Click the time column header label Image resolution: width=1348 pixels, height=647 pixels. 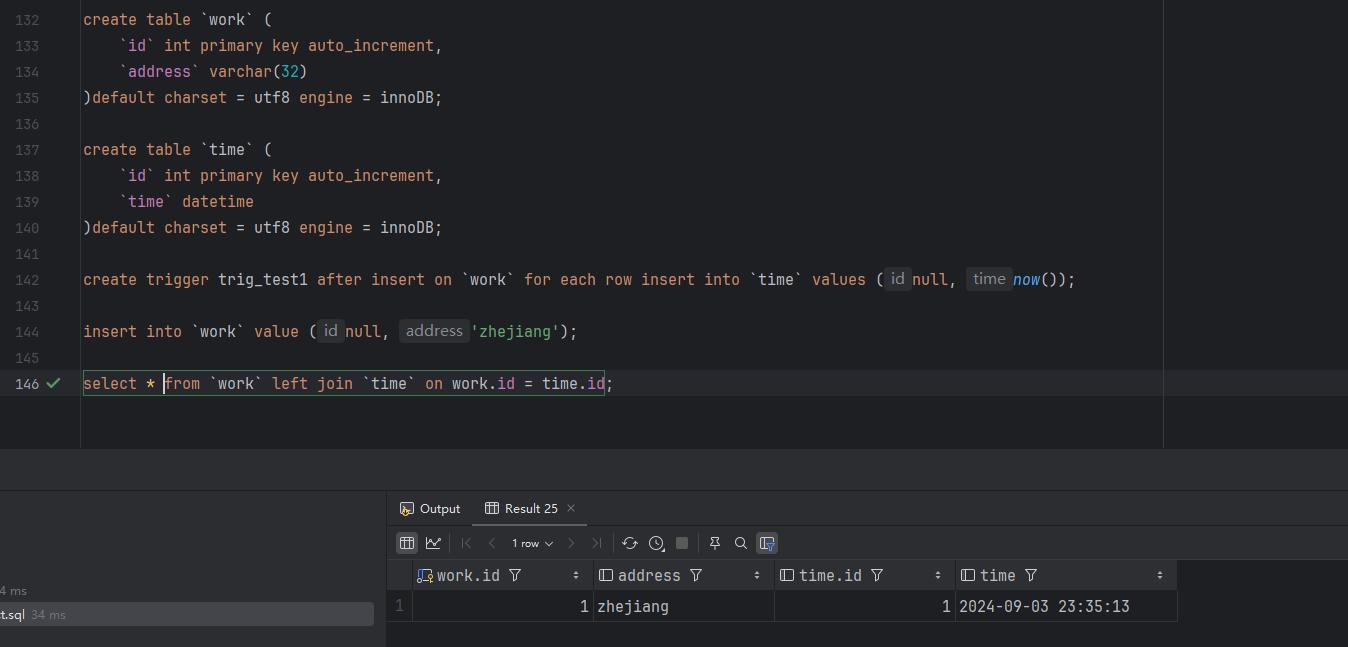click(998, 575)
